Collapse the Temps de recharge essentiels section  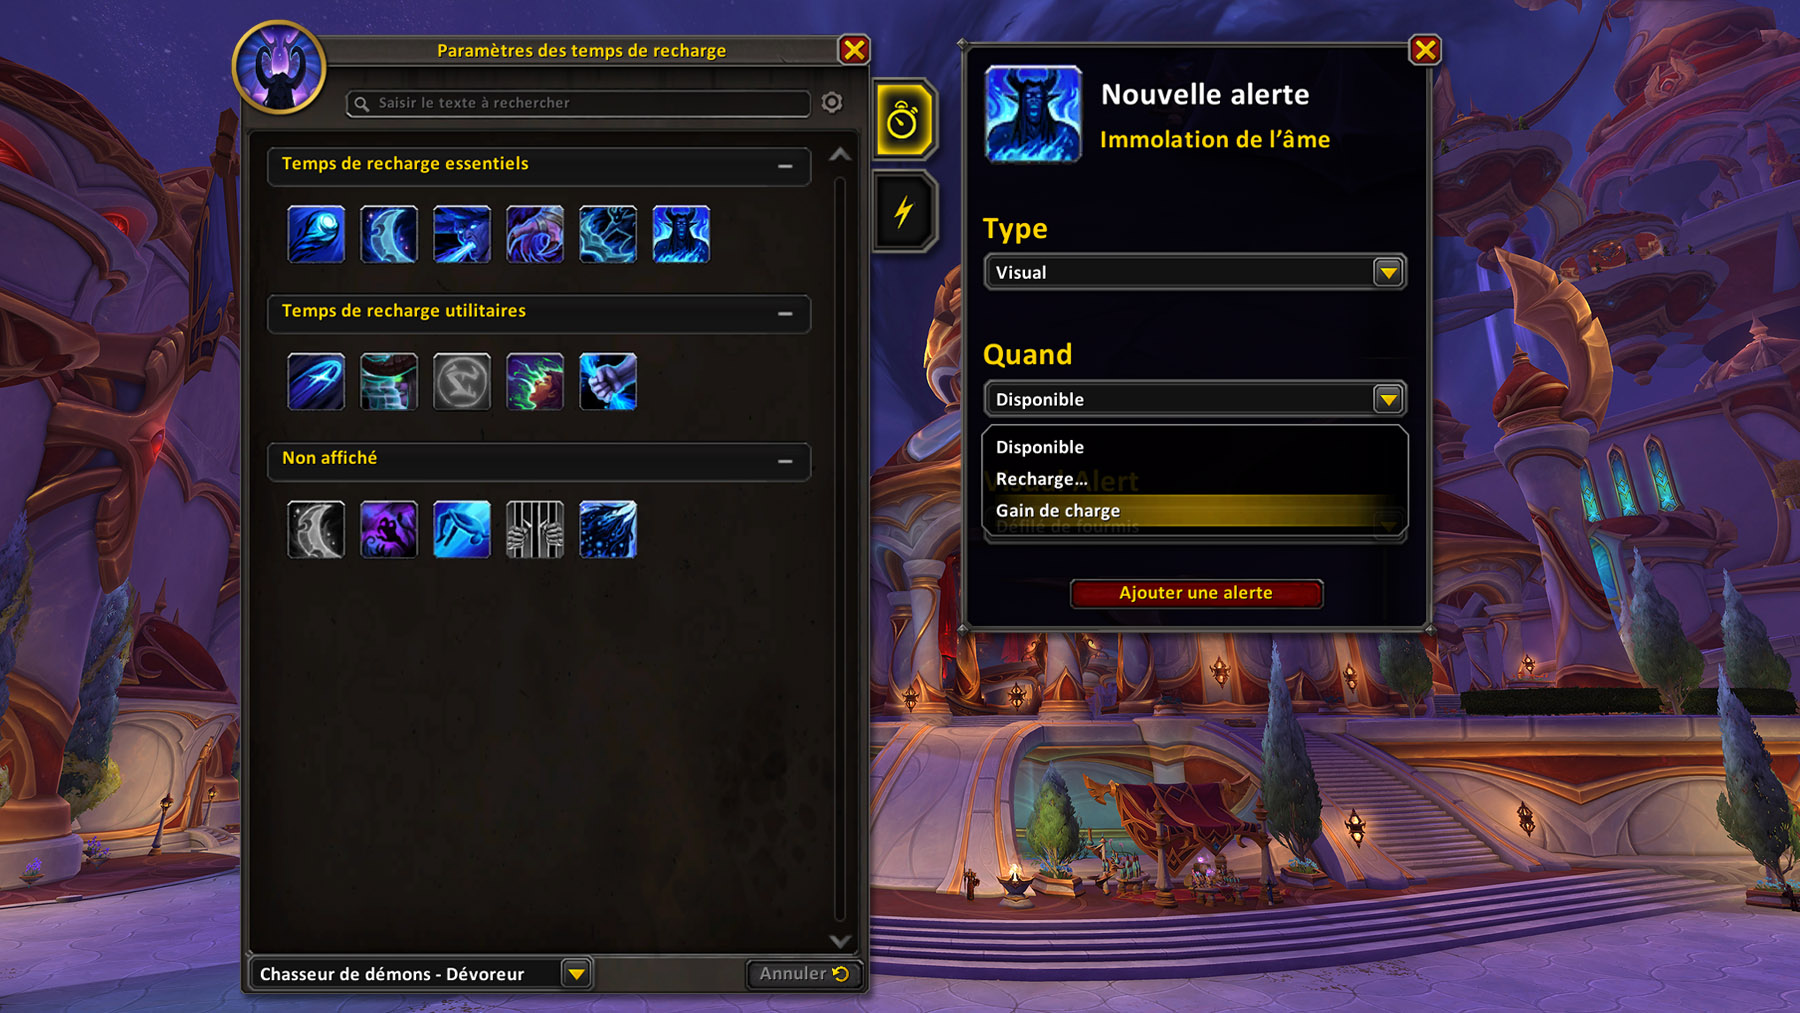(785, 166)
